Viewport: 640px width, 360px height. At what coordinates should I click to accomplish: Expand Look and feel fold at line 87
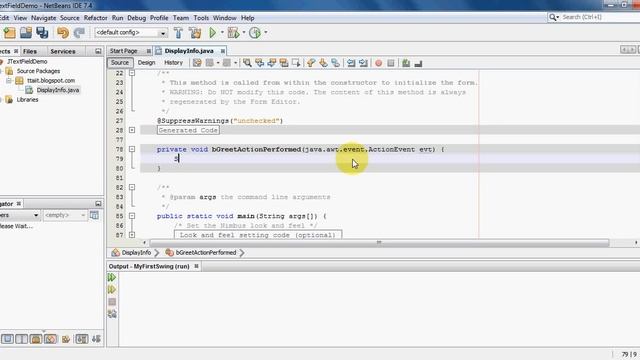pos(132,235)
